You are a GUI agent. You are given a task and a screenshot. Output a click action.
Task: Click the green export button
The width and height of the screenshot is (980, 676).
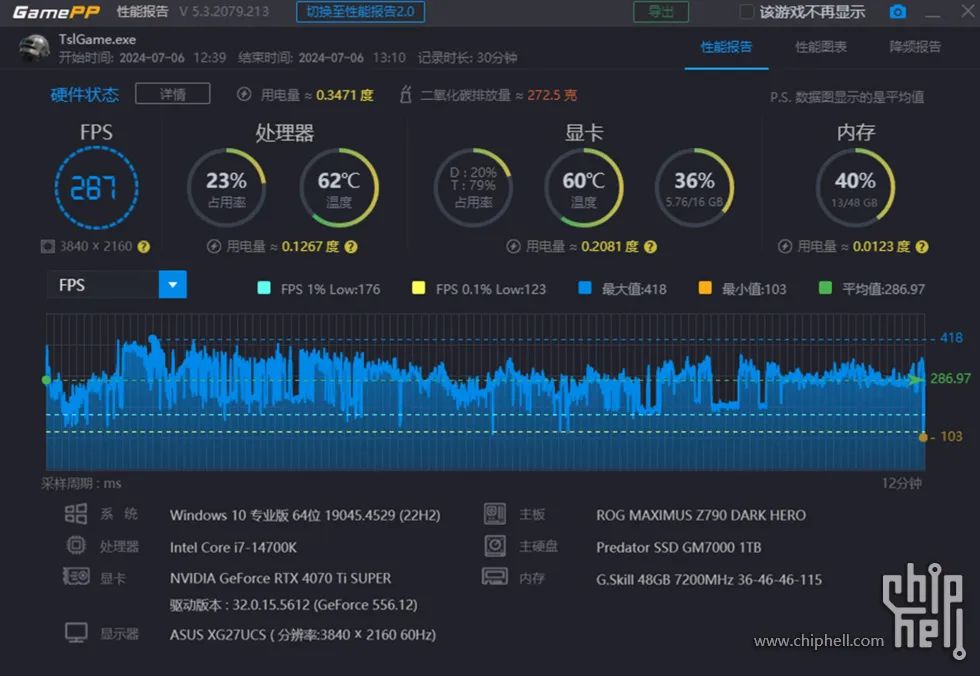click(x=661, y=12)
